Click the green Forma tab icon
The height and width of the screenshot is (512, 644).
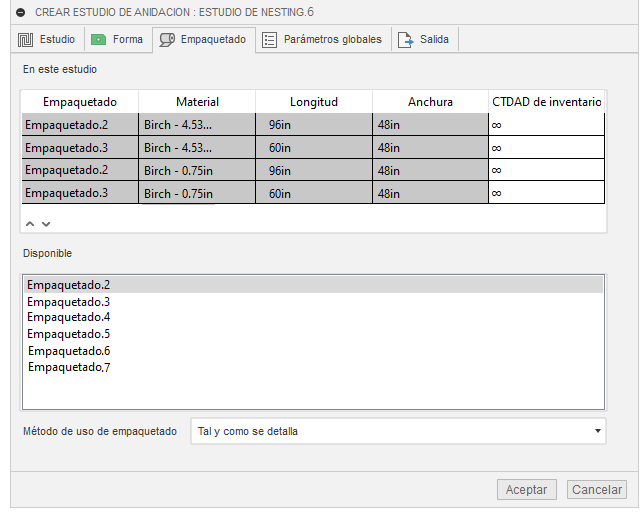tap(98, 40)
